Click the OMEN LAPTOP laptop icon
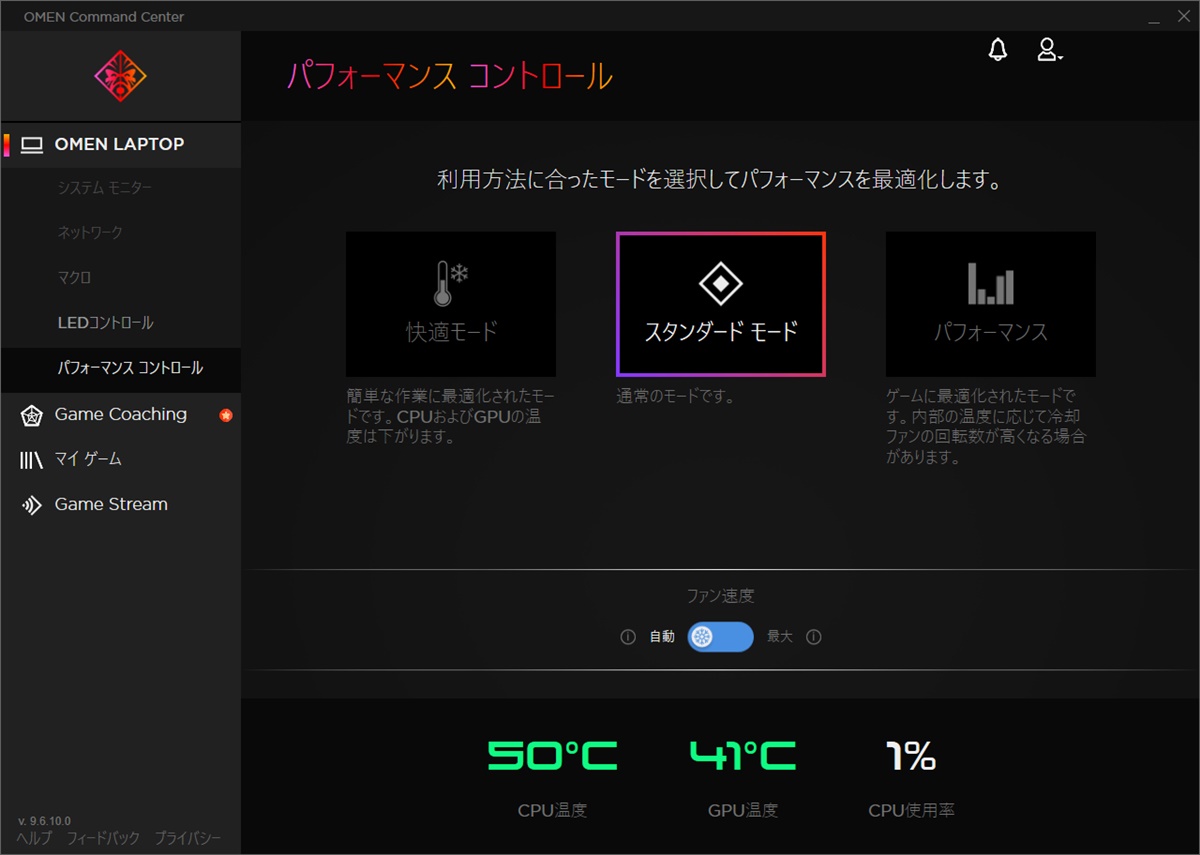 tap(32, 145)
